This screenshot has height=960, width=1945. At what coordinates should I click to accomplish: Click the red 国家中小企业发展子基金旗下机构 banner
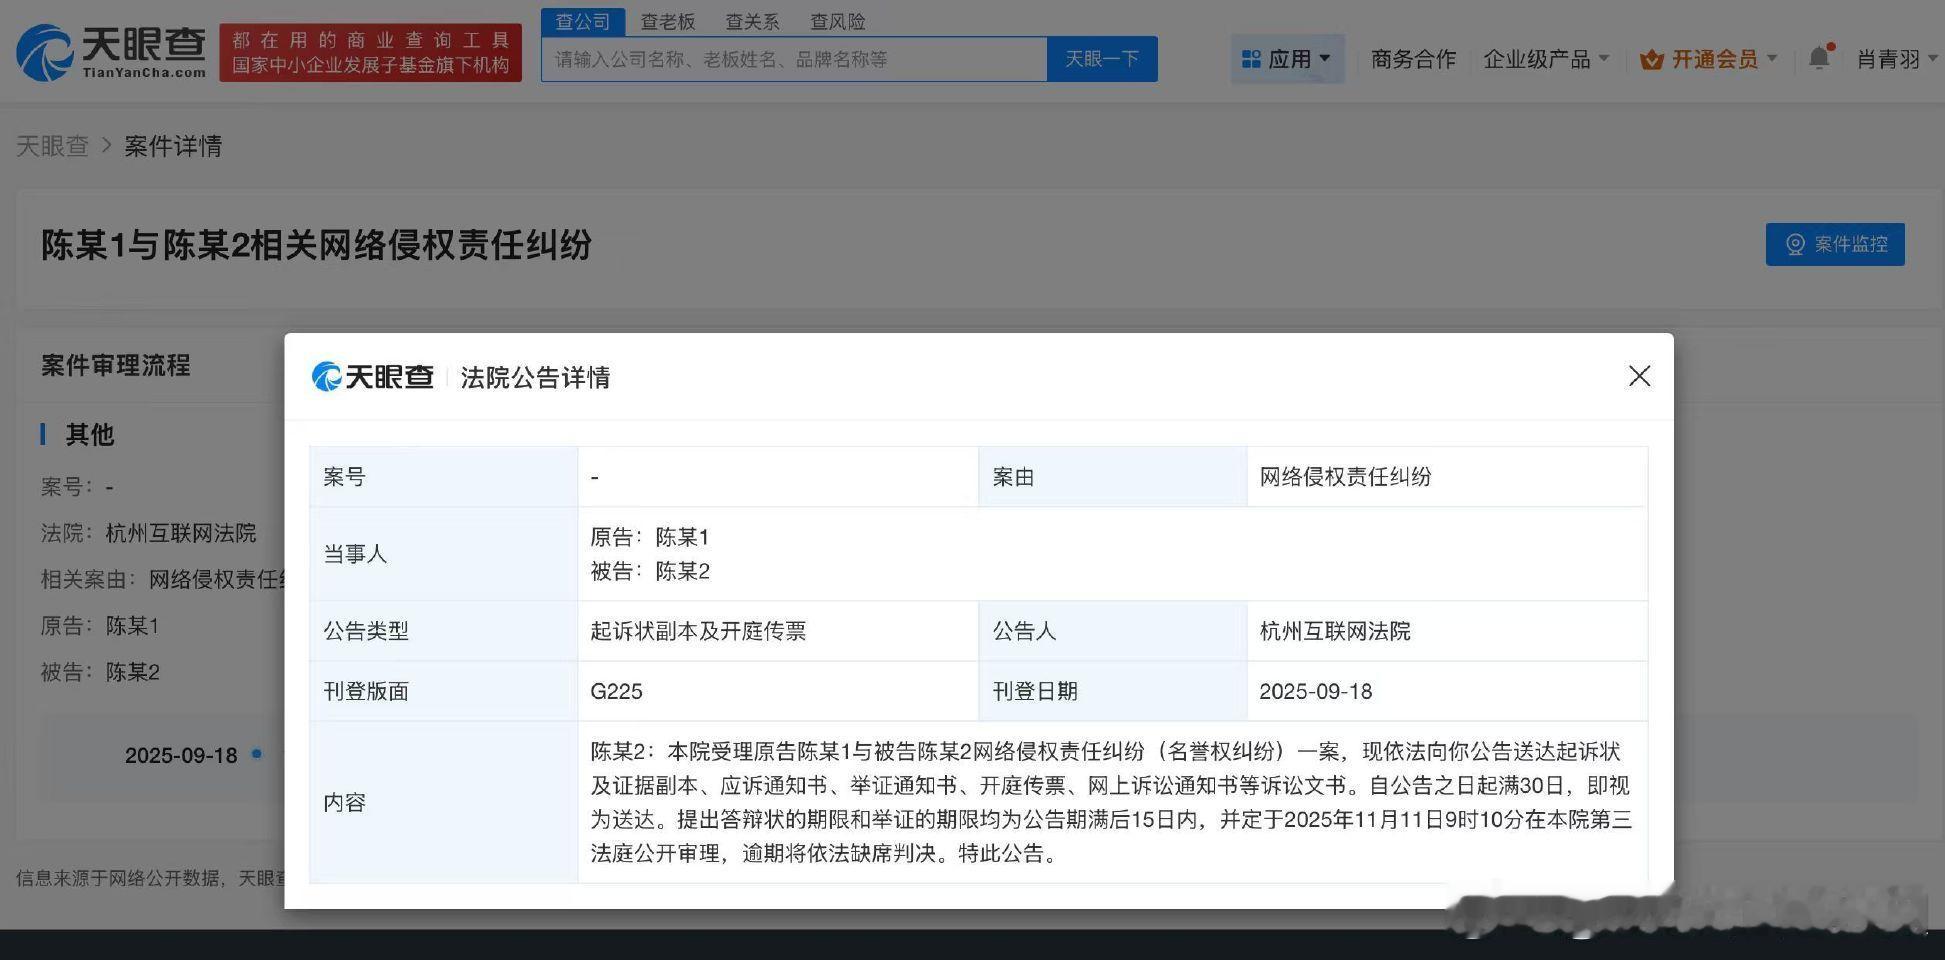(x=371, y=53)
